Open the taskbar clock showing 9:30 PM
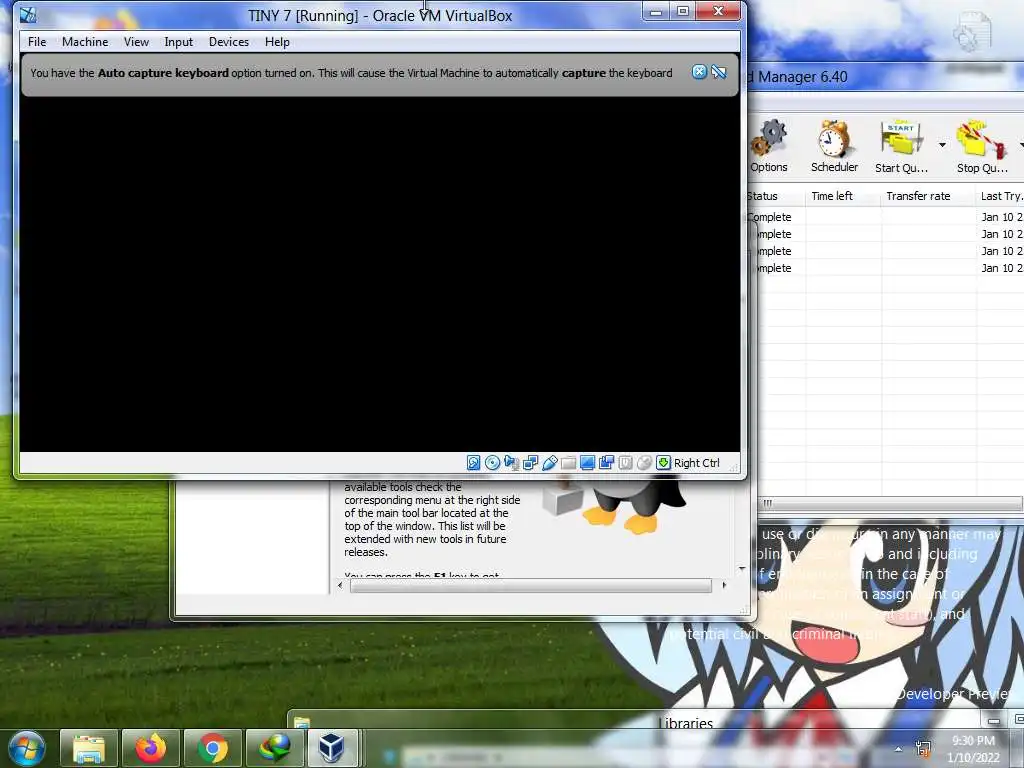1024x768 pixels. 974,749
